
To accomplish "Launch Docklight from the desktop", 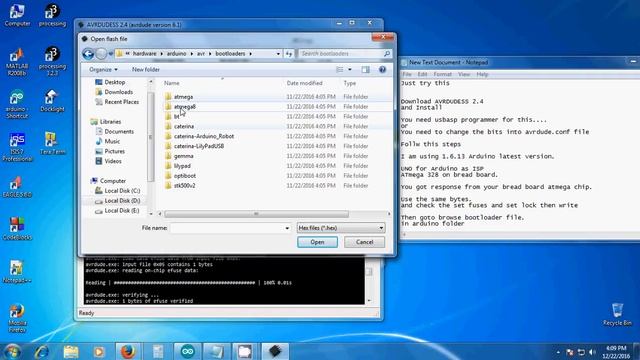I will pyautogui.click(x=52, y=101).
